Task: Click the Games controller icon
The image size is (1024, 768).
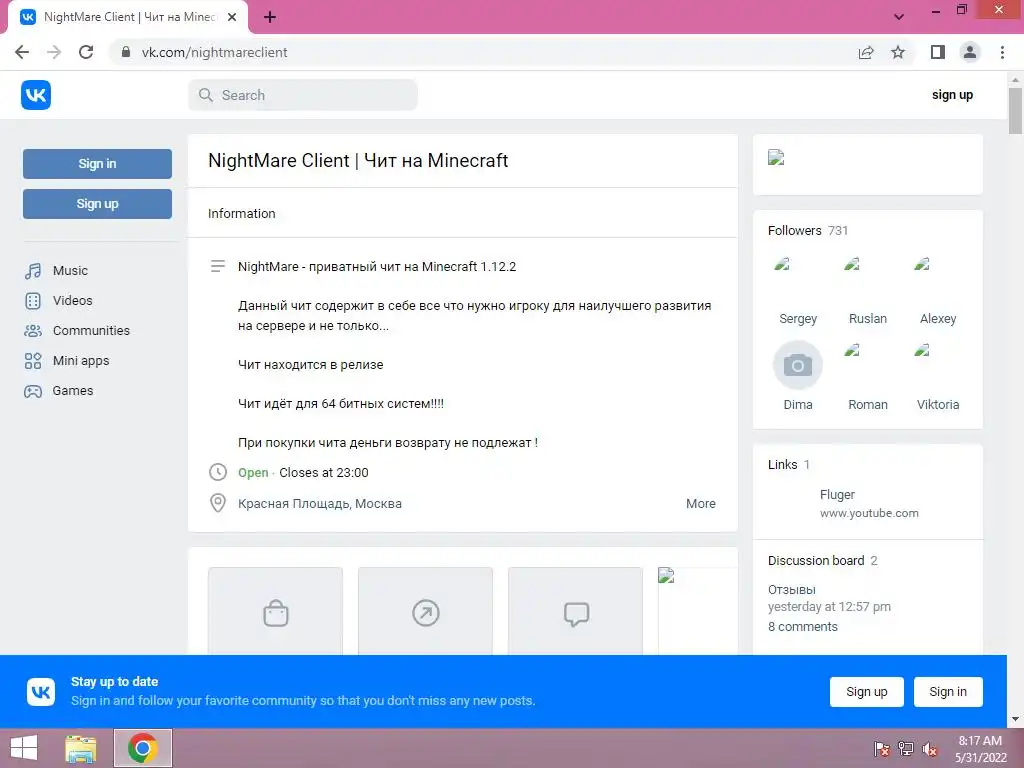Action: click(33, 391)
